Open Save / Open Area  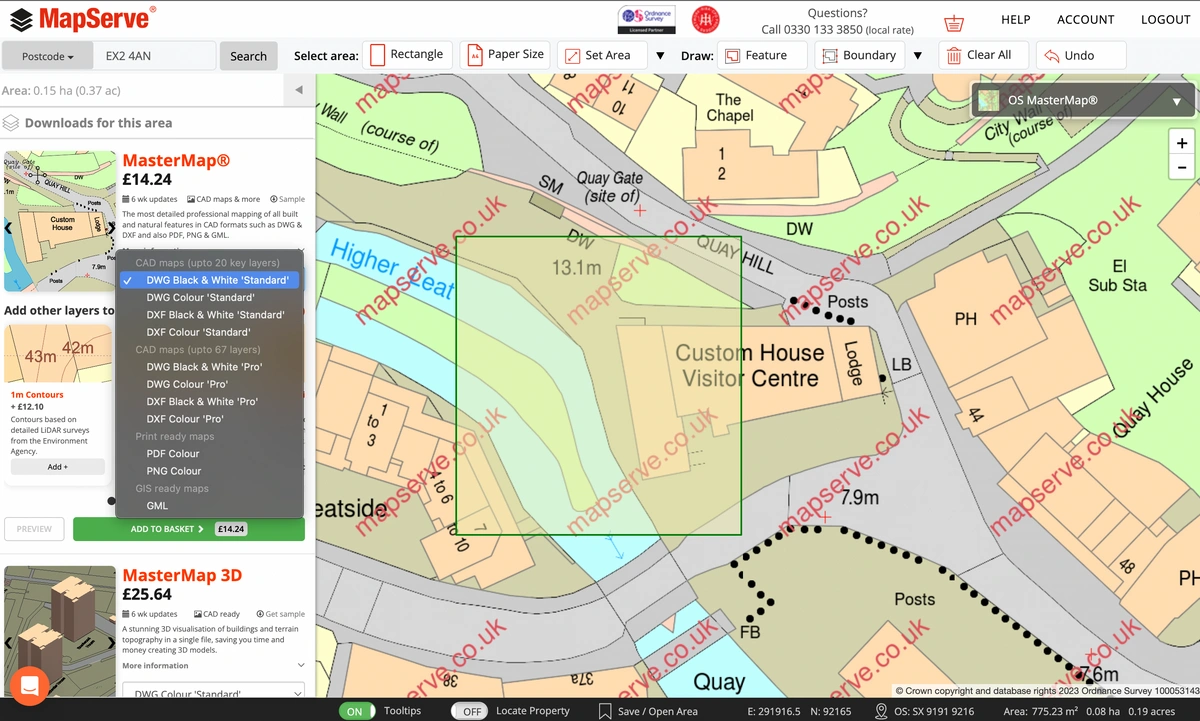click(647, 711)
